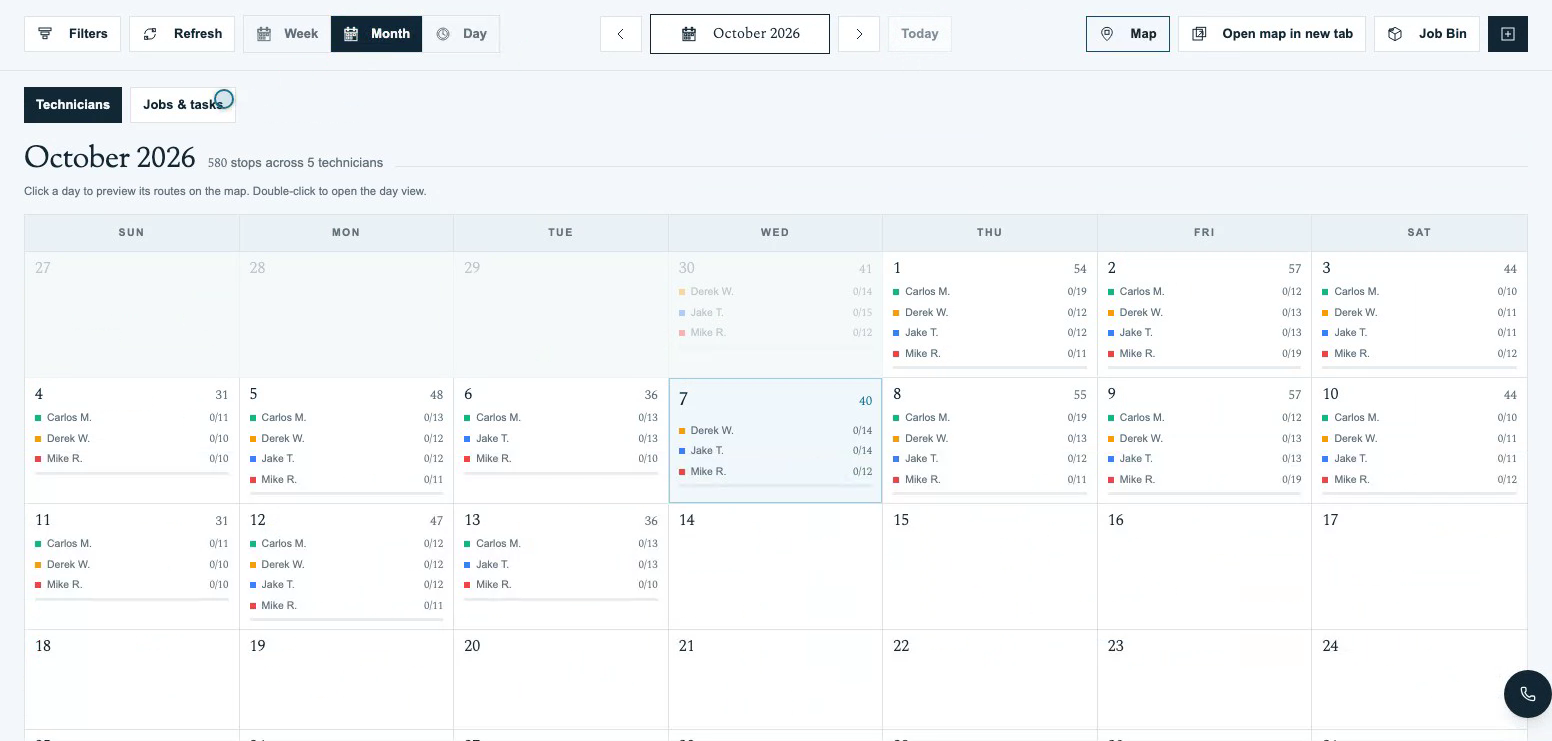Viewport: 1552px width, 741px height.
Task: Click Carlos M. on October 13
Action: 561,544
